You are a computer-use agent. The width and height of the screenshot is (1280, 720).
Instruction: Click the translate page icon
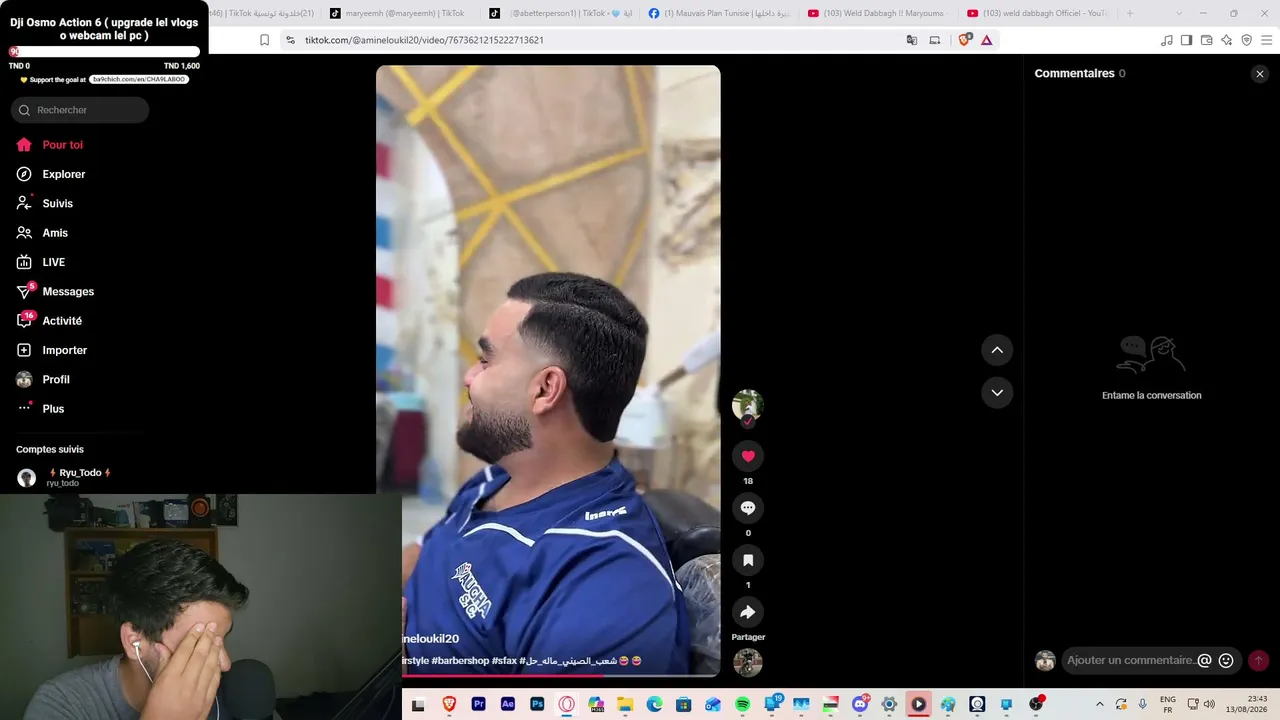coord(912,40)
